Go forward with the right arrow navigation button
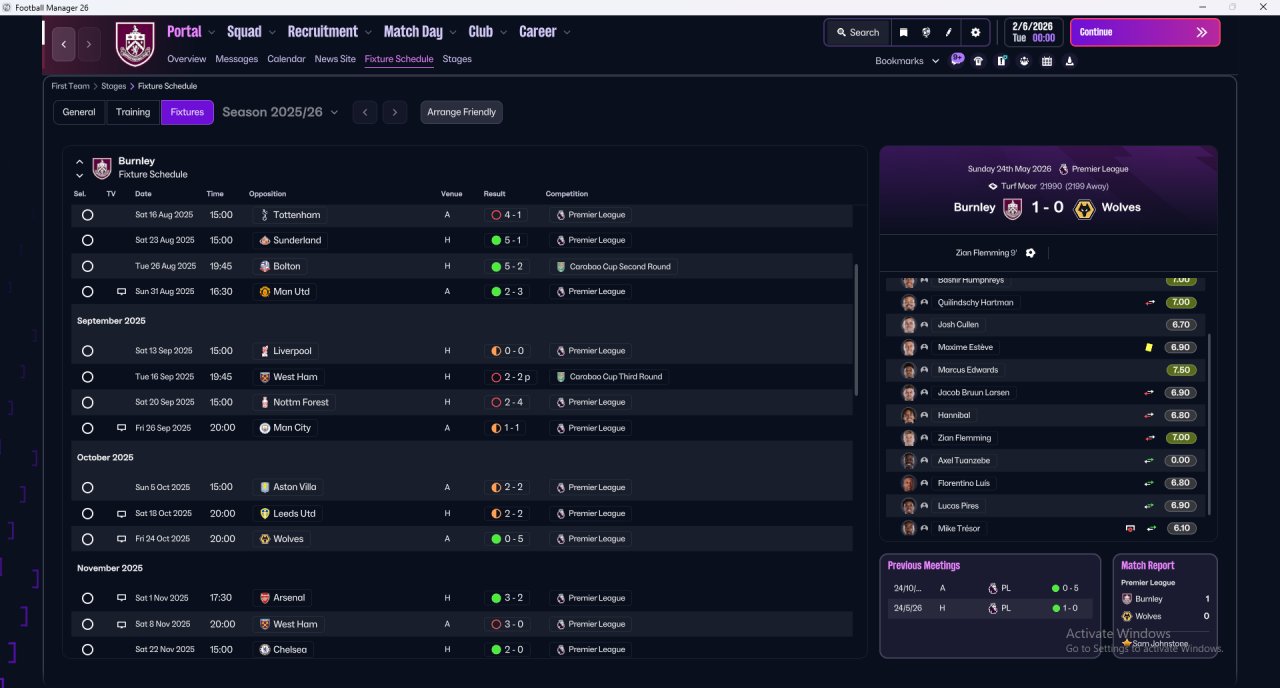Screen dimensions: 1280x688 pyautogui.click(x=89, y=44)
